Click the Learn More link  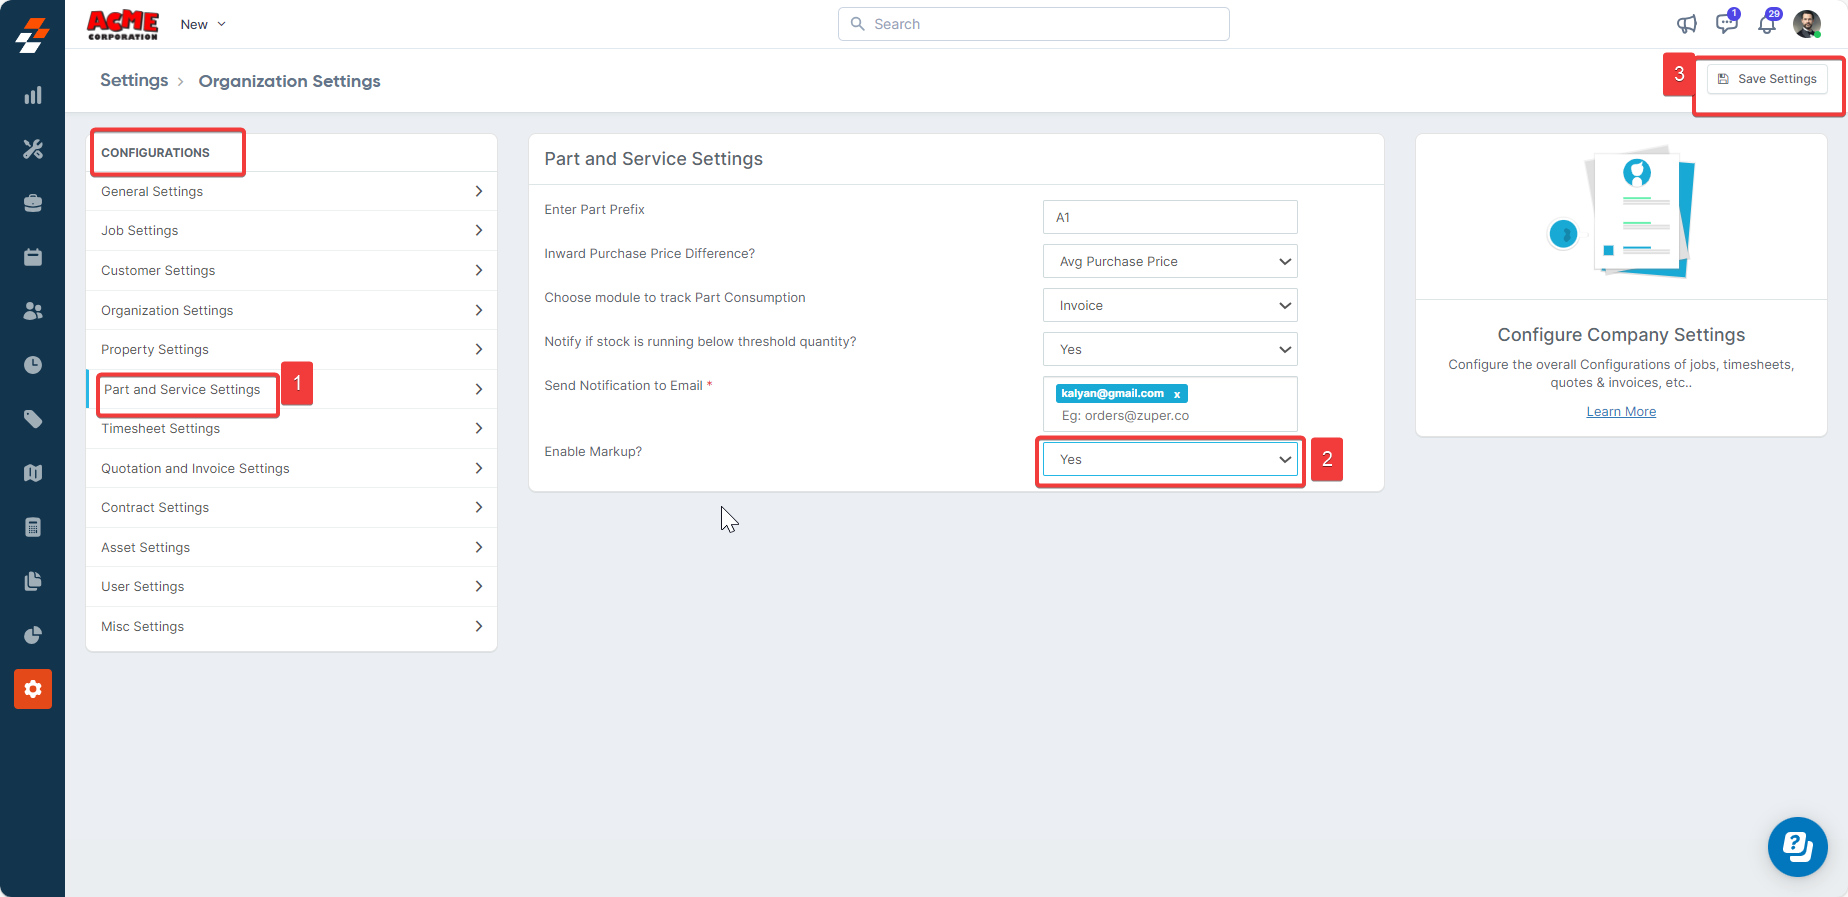(x=1620, y=412)
